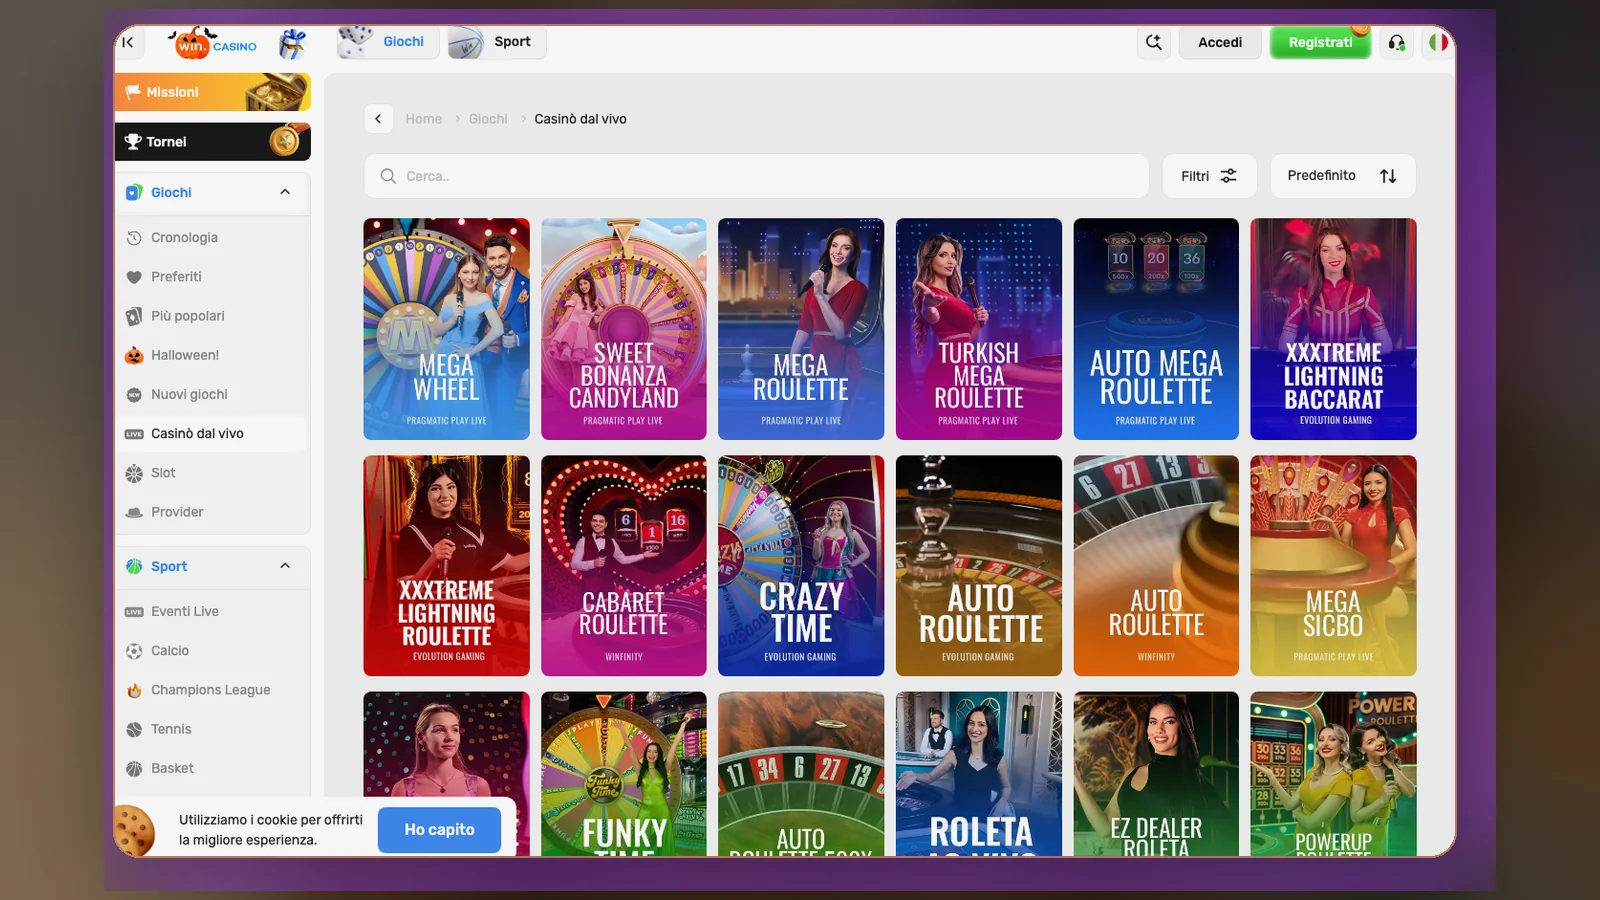Change language via the Italian flag icon
The height and width of the screenshot is (900, 1600).
[x=1438, y=42]
